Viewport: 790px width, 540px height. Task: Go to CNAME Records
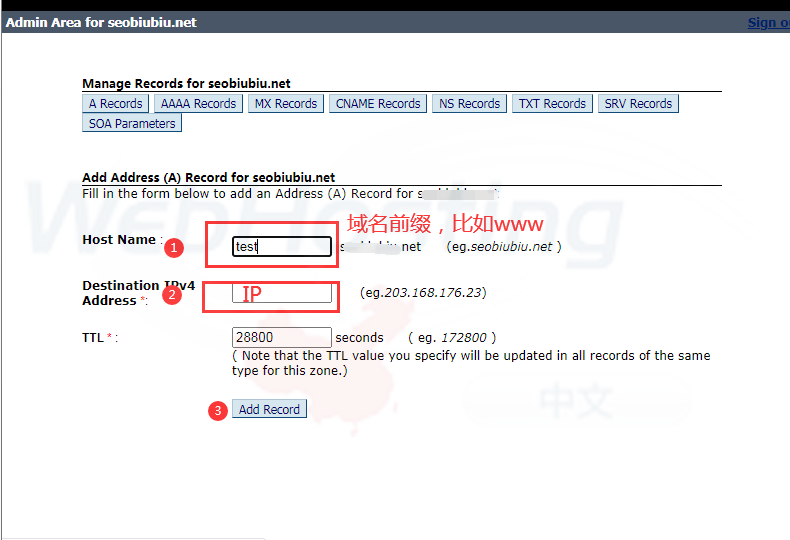[x=378, y=104]
